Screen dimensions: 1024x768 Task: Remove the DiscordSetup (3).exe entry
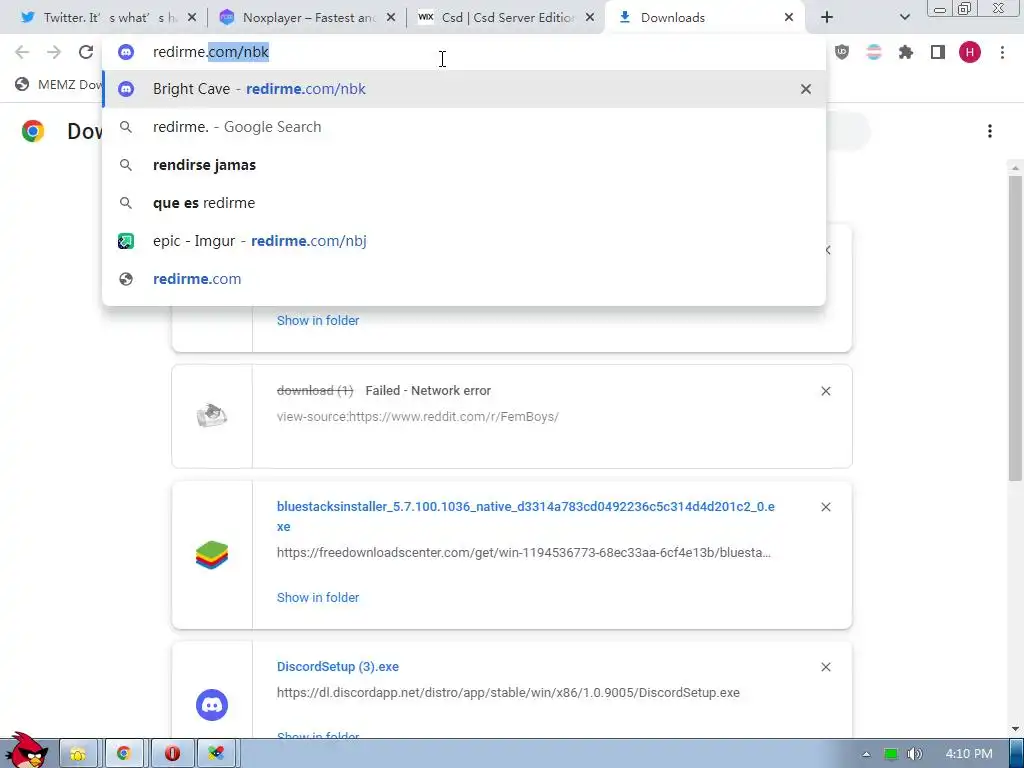pyautogui.click(x=825, y=667)
